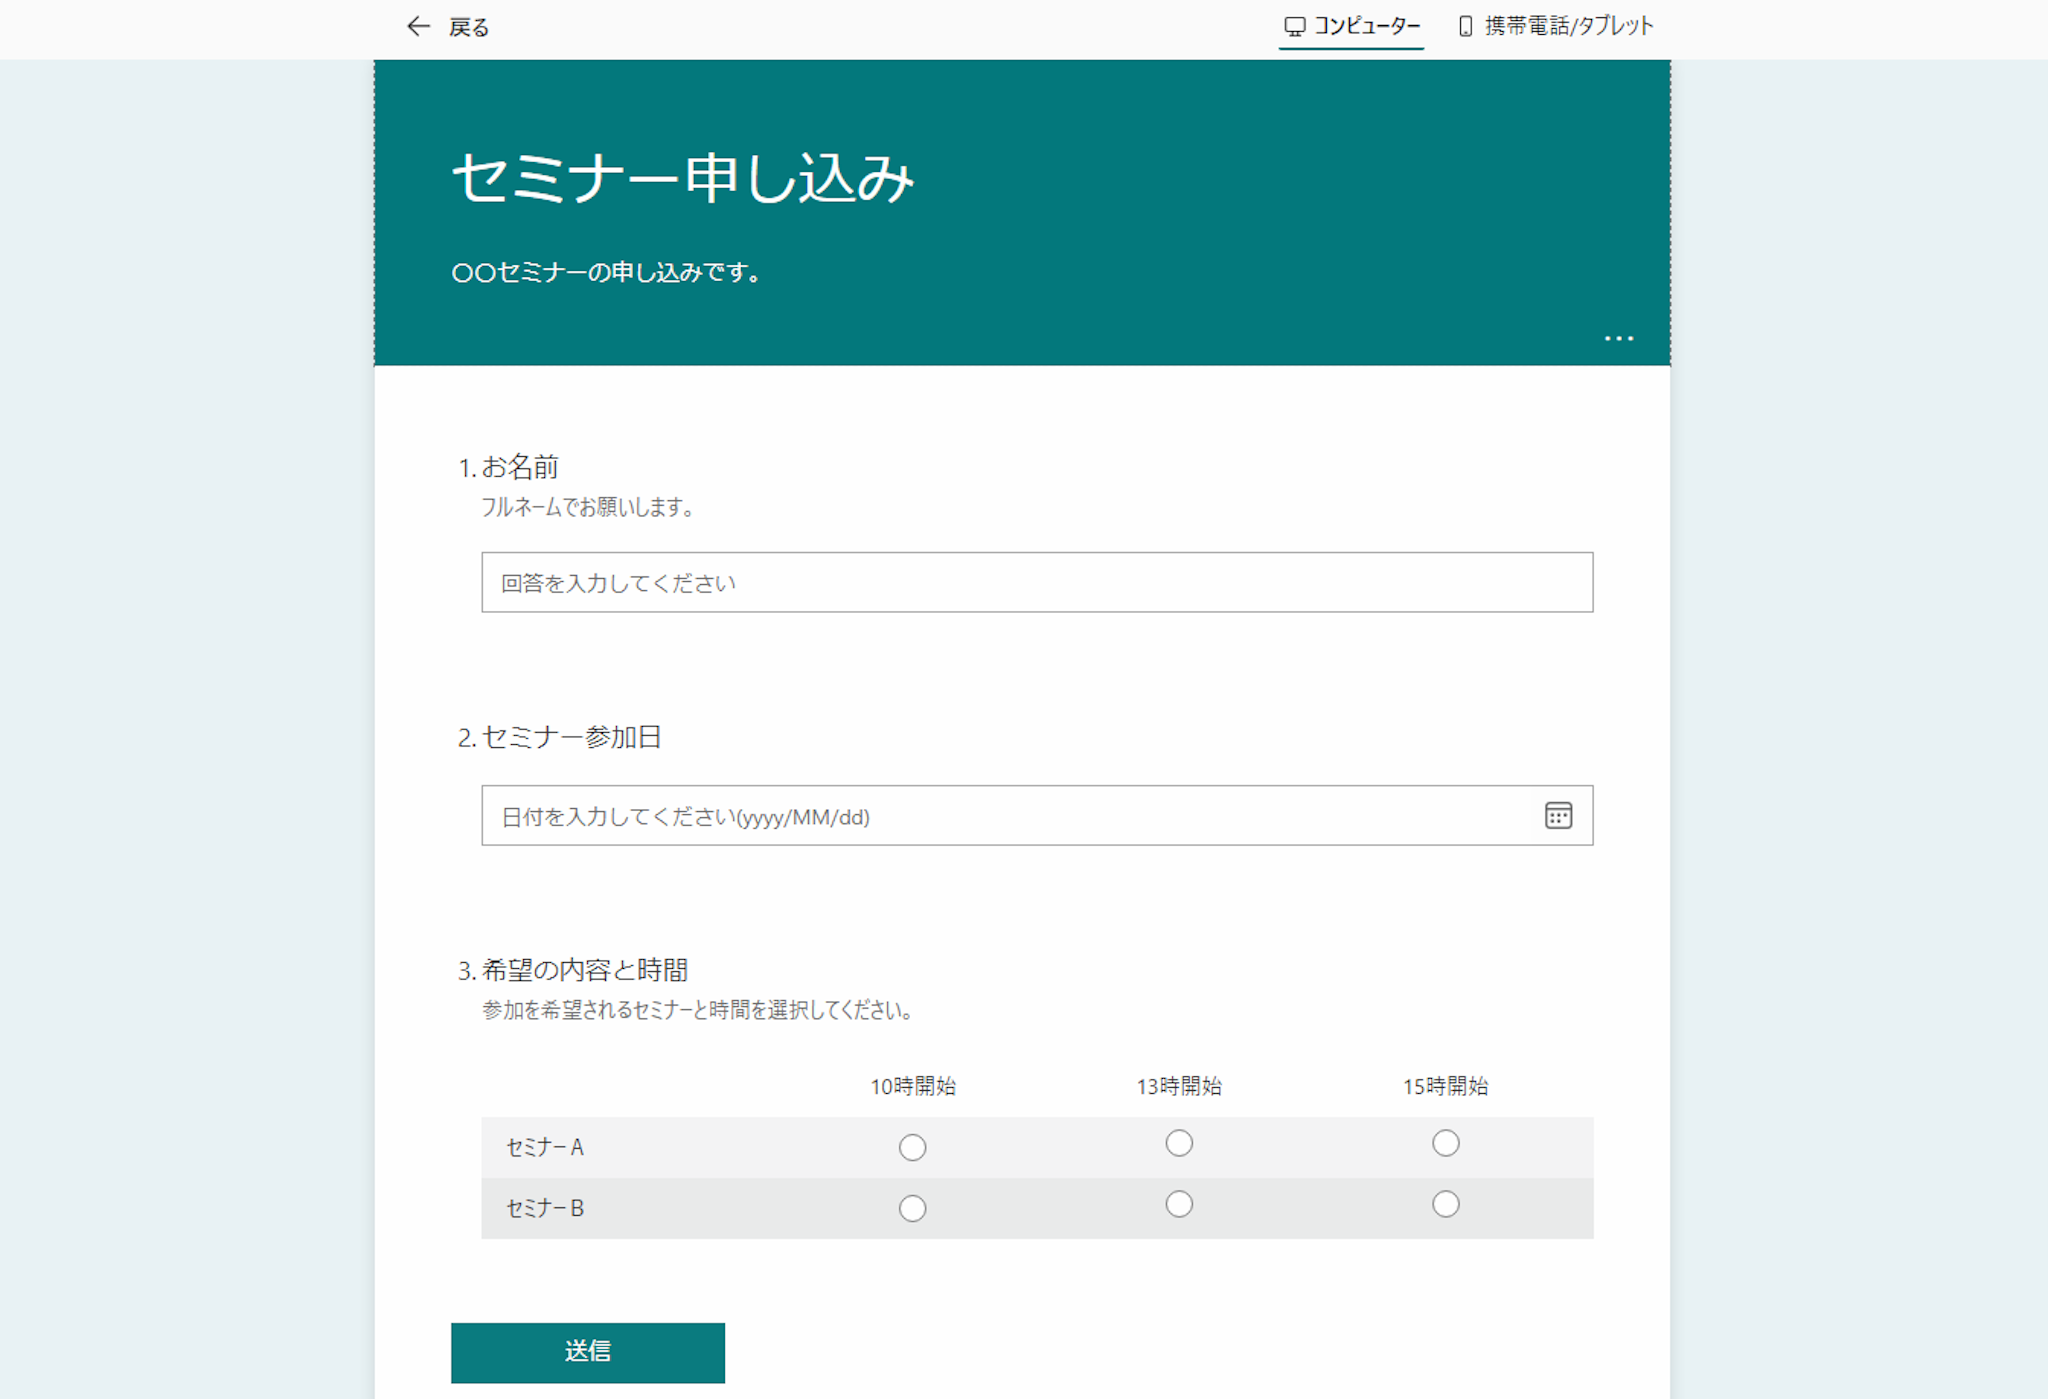
Task: Open the calendar date picker icon
Action: 1557,816
